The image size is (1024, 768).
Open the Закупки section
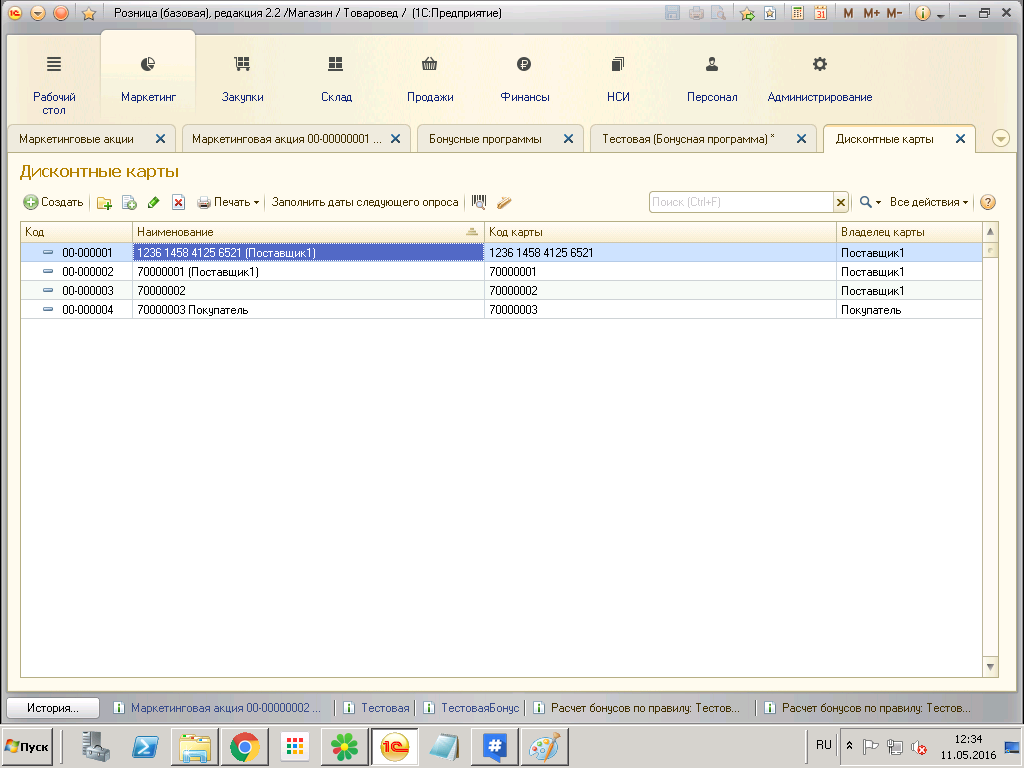pyautogui.click(x=242, y=78)
